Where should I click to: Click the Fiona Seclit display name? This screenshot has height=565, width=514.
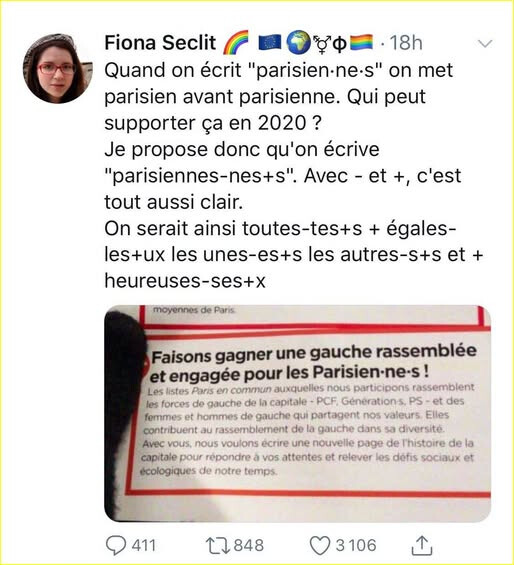(x=160, y=43)
